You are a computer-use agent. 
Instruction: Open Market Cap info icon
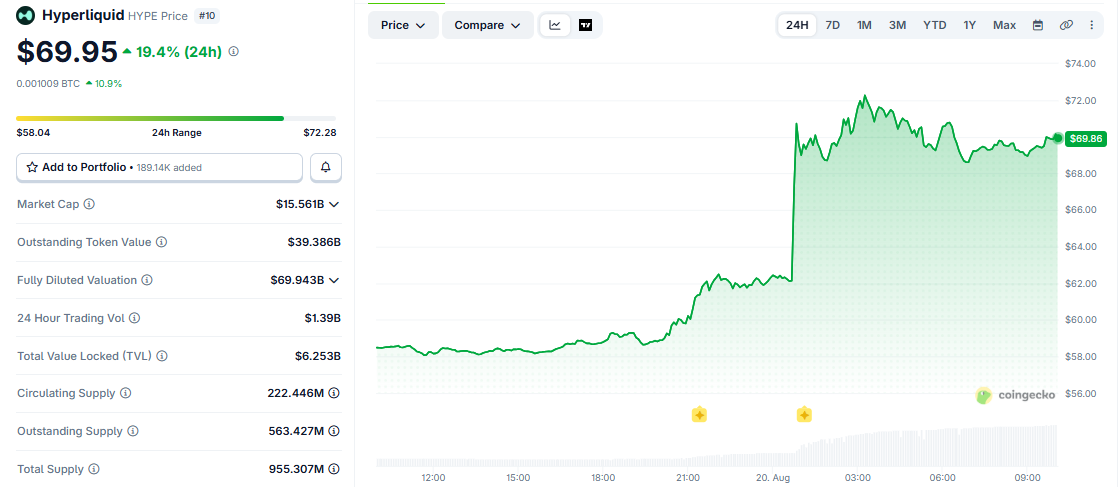[89, 204]
